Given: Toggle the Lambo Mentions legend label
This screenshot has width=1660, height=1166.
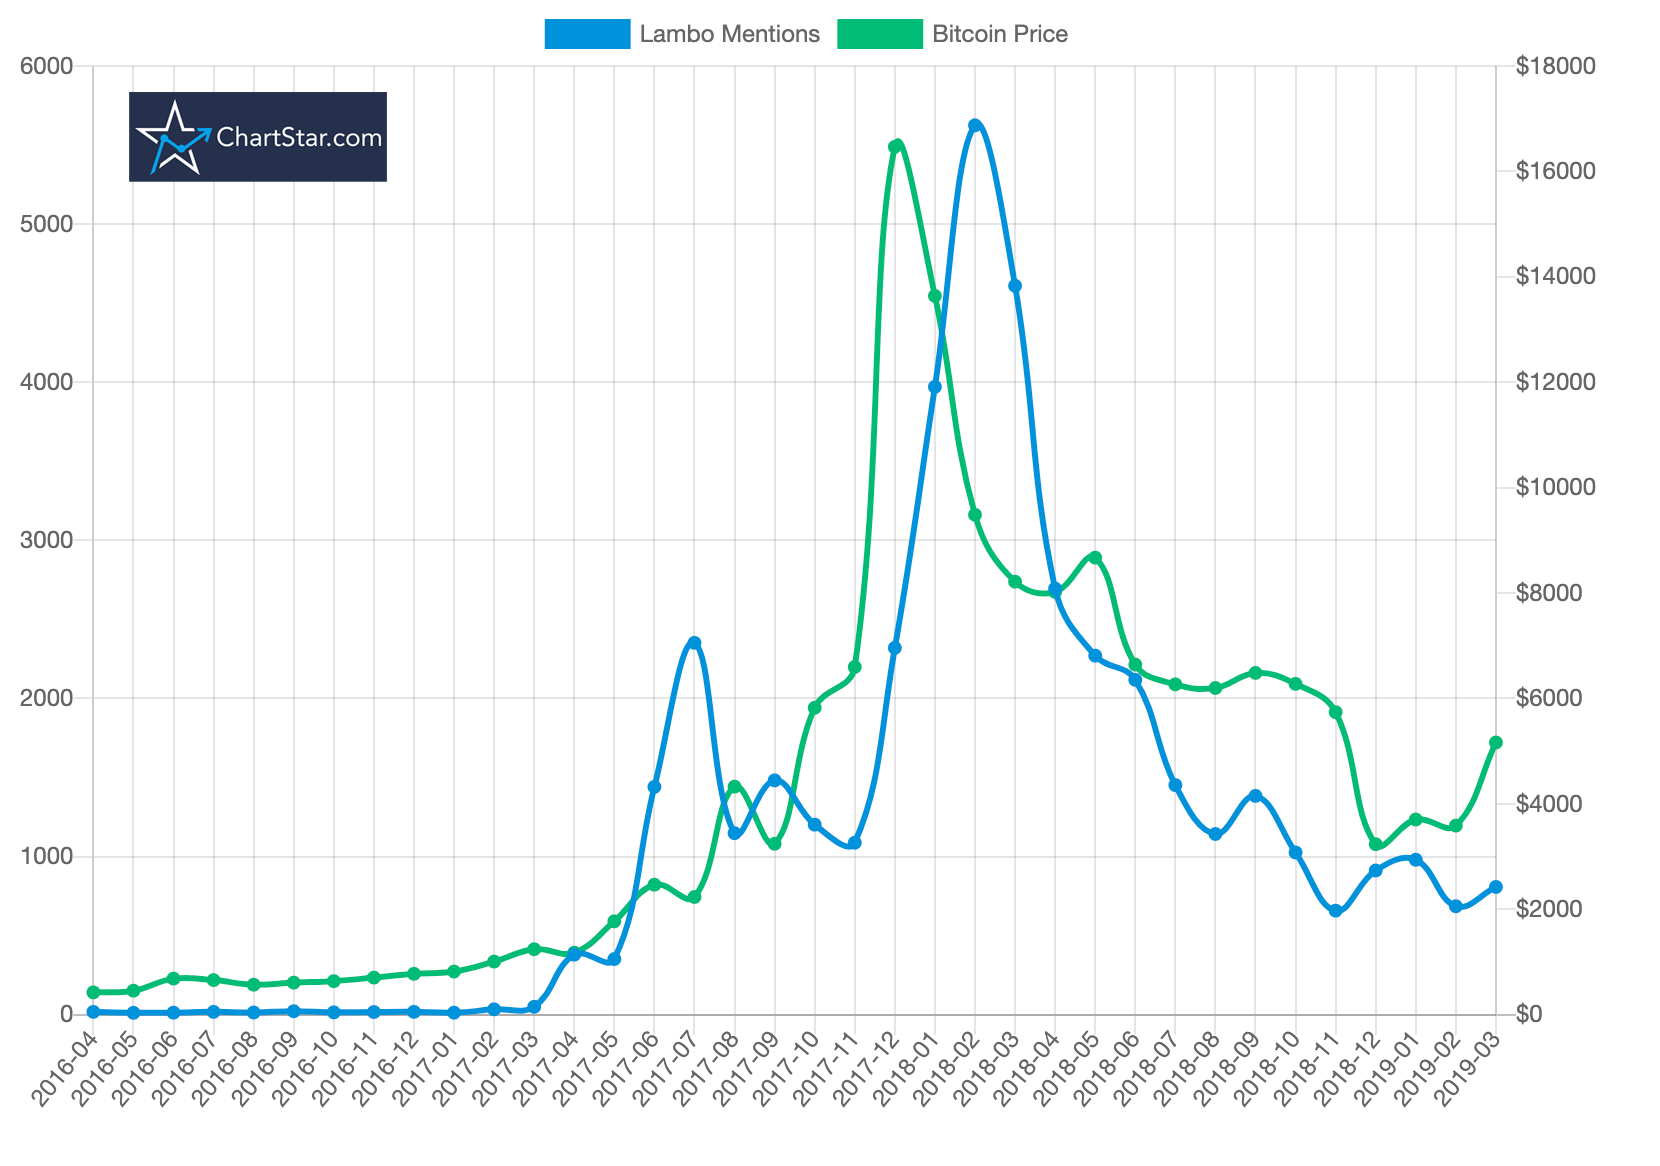Looking at the screenshot, I should point(729,34).
